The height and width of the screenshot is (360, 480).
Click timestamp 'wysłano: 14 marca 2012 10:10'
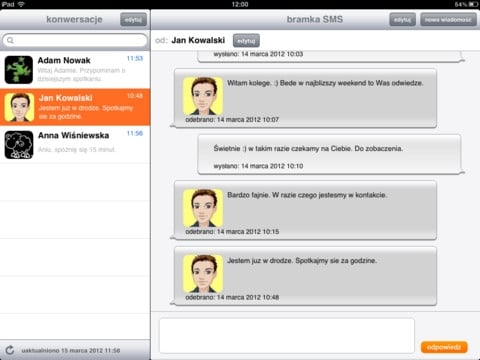tap(258, 166)
